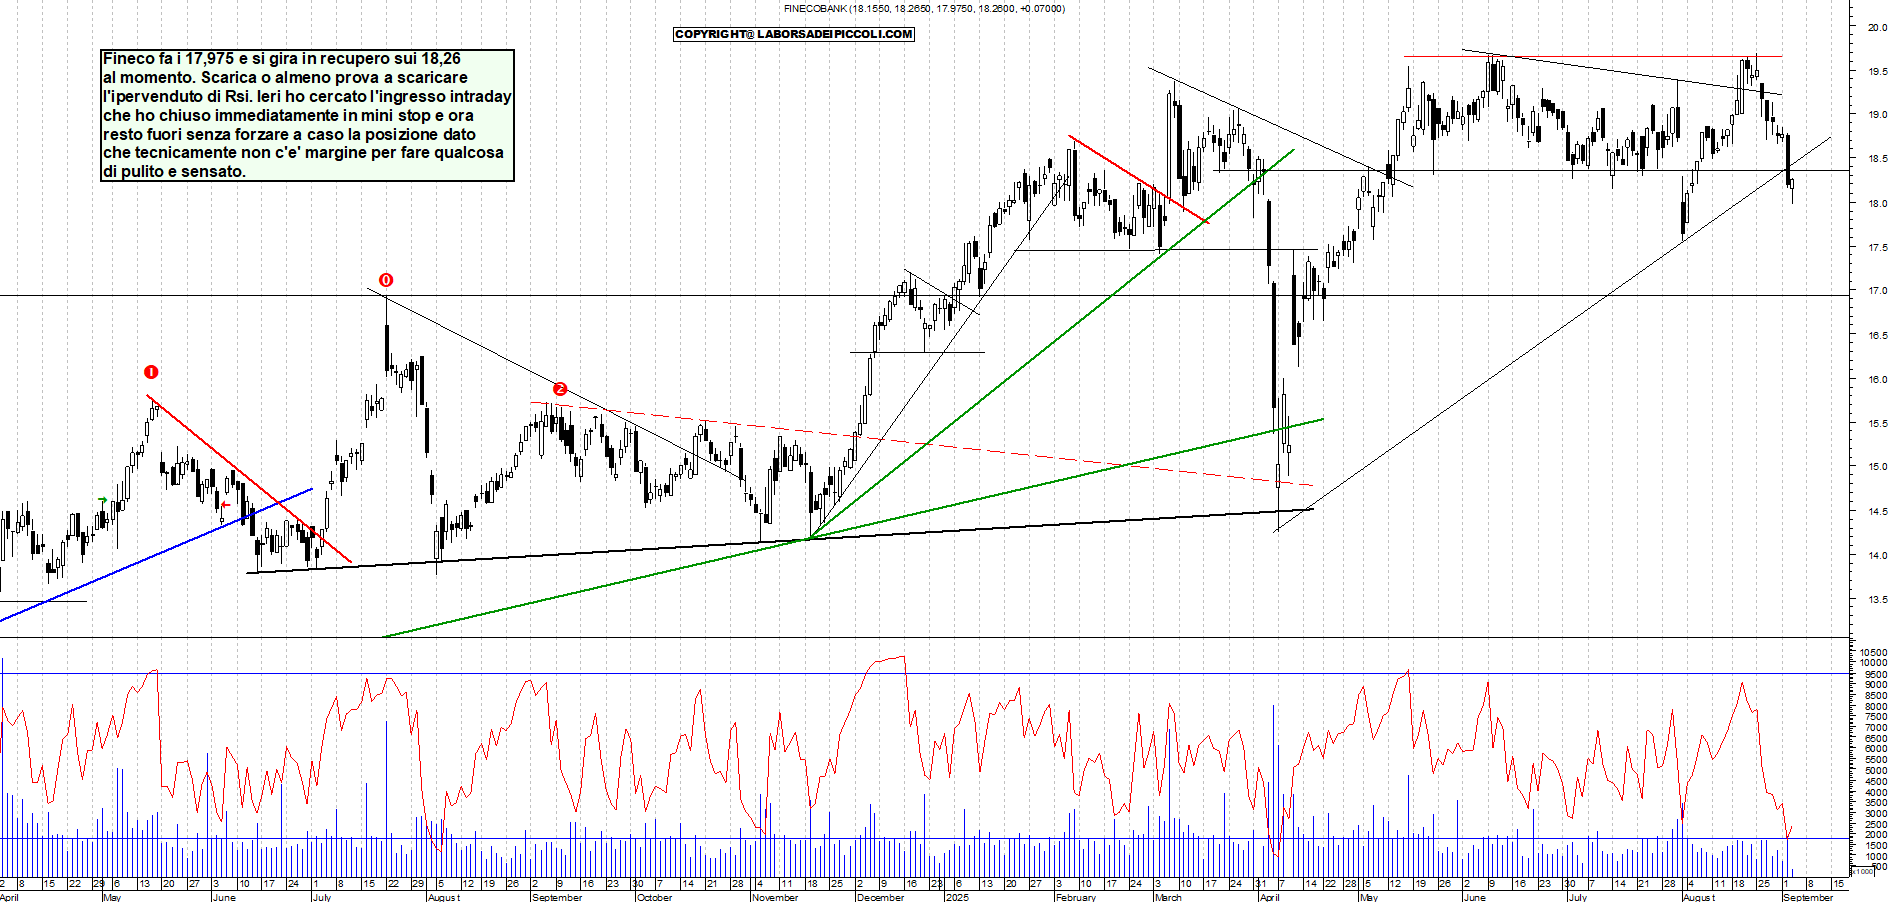Viewport: 1890px width, 902px height.
Task: Click the 5000 volume axis label
Action: click(1876, 771)
